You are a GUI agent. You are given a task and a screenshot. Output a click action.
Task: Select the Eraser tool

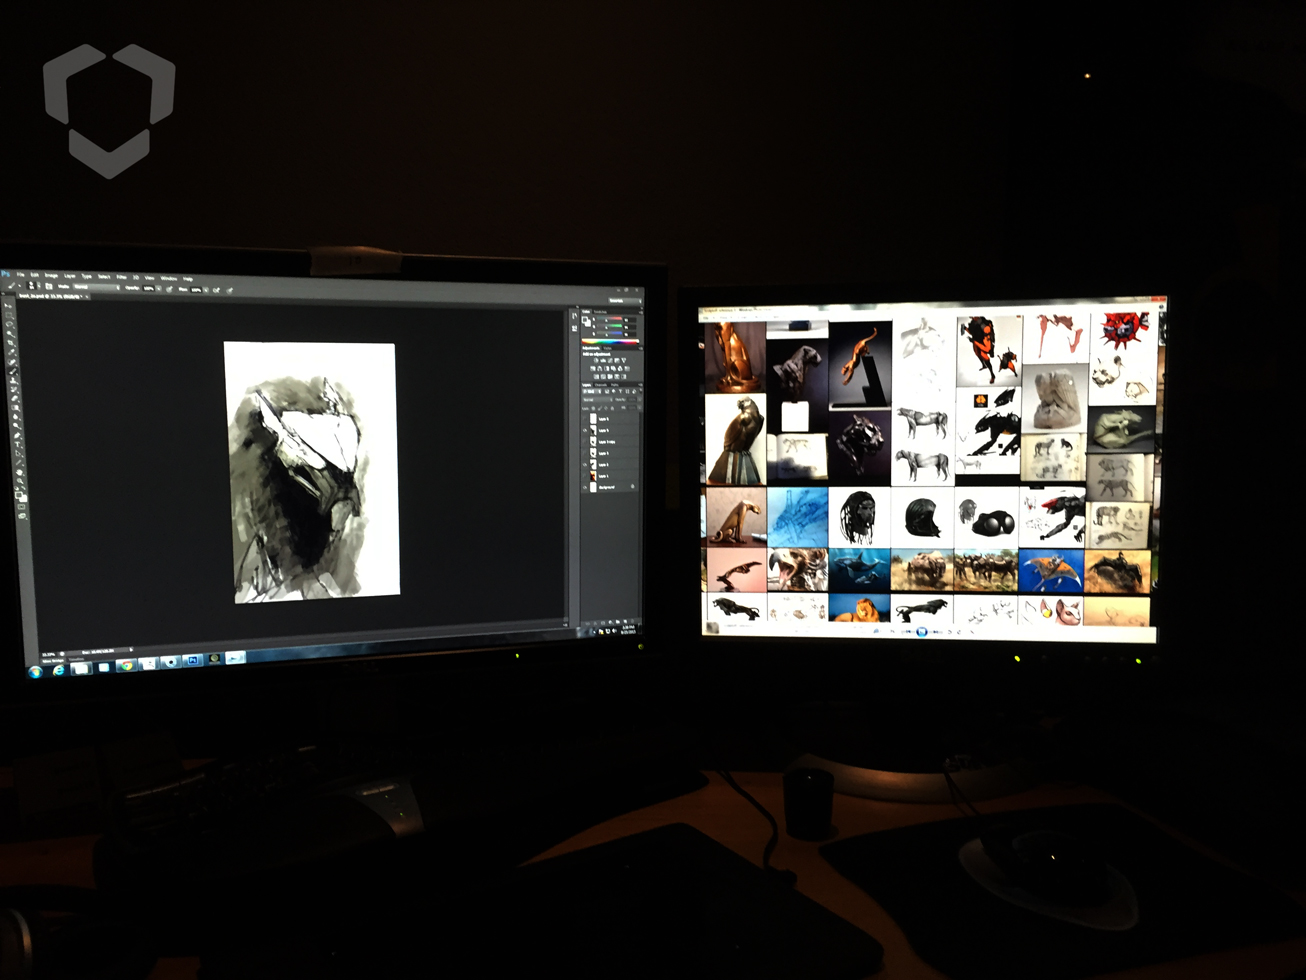click(15, 398)
